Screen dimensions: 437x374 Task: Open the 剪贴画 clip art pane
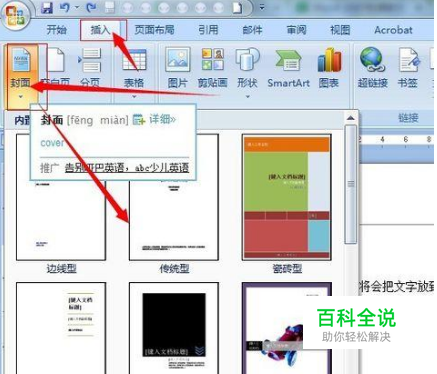213,68
